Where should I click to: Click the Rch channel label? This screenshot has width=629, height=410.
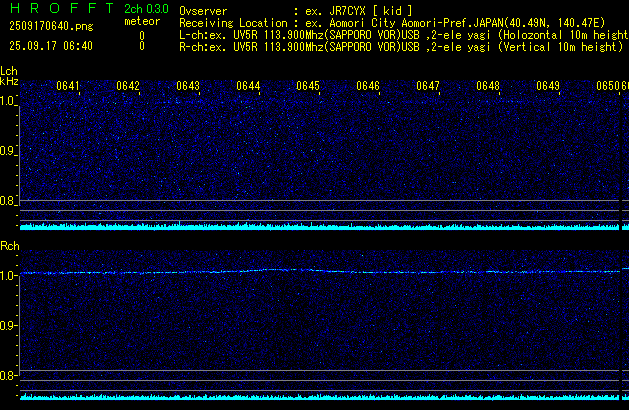coord(10,246)
